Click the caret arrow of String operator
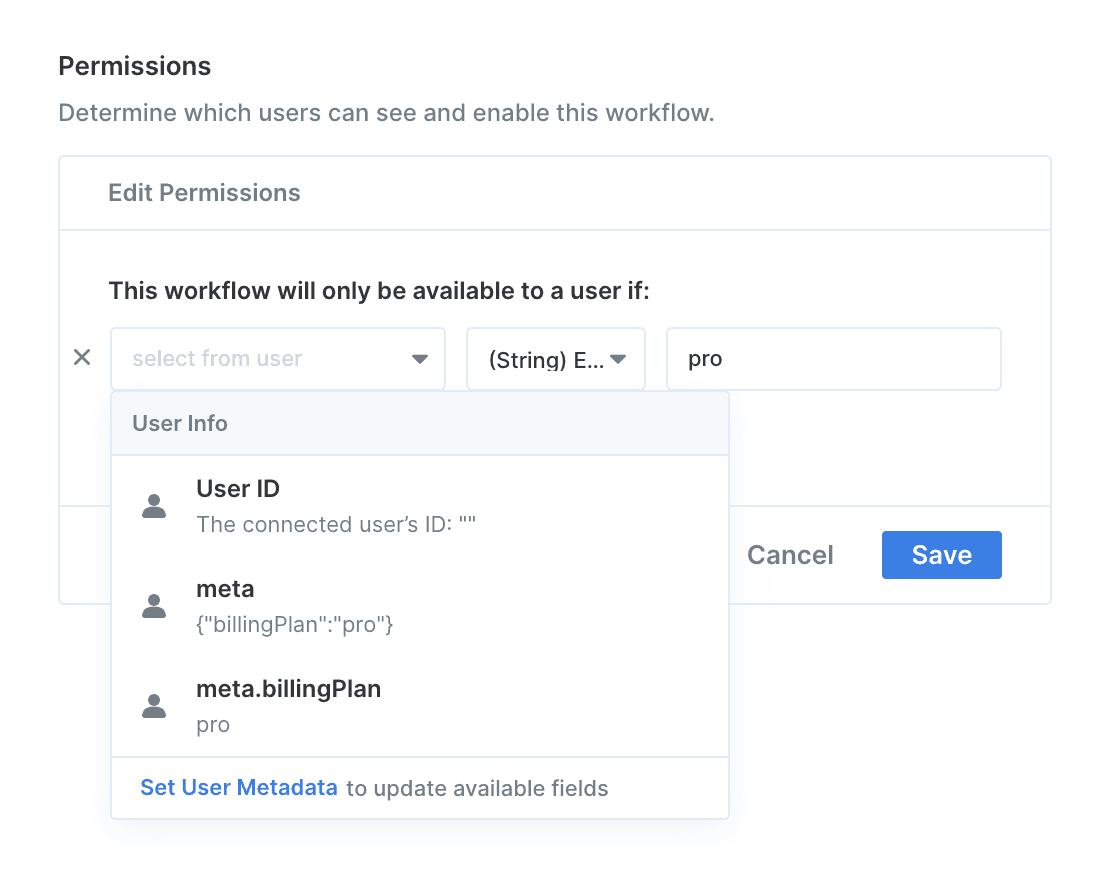1112x884 pixels. pyautogui.click(x=619, y=359)
